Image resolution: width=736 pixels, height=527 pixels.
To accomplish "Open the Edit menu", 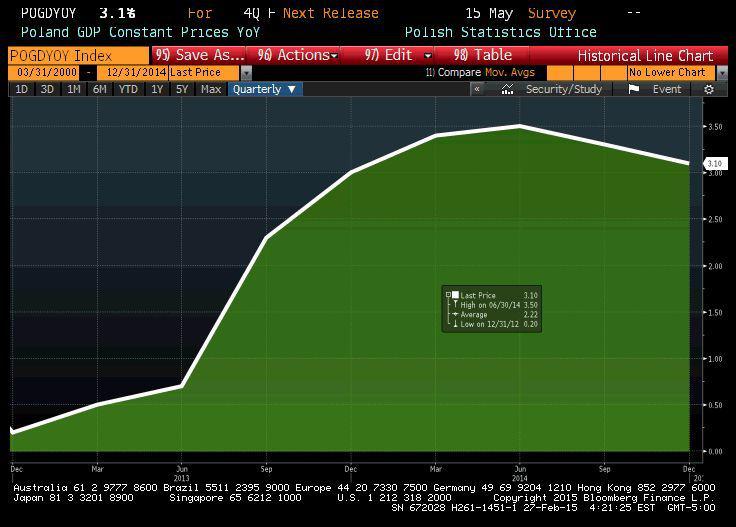I will point(398,55).
